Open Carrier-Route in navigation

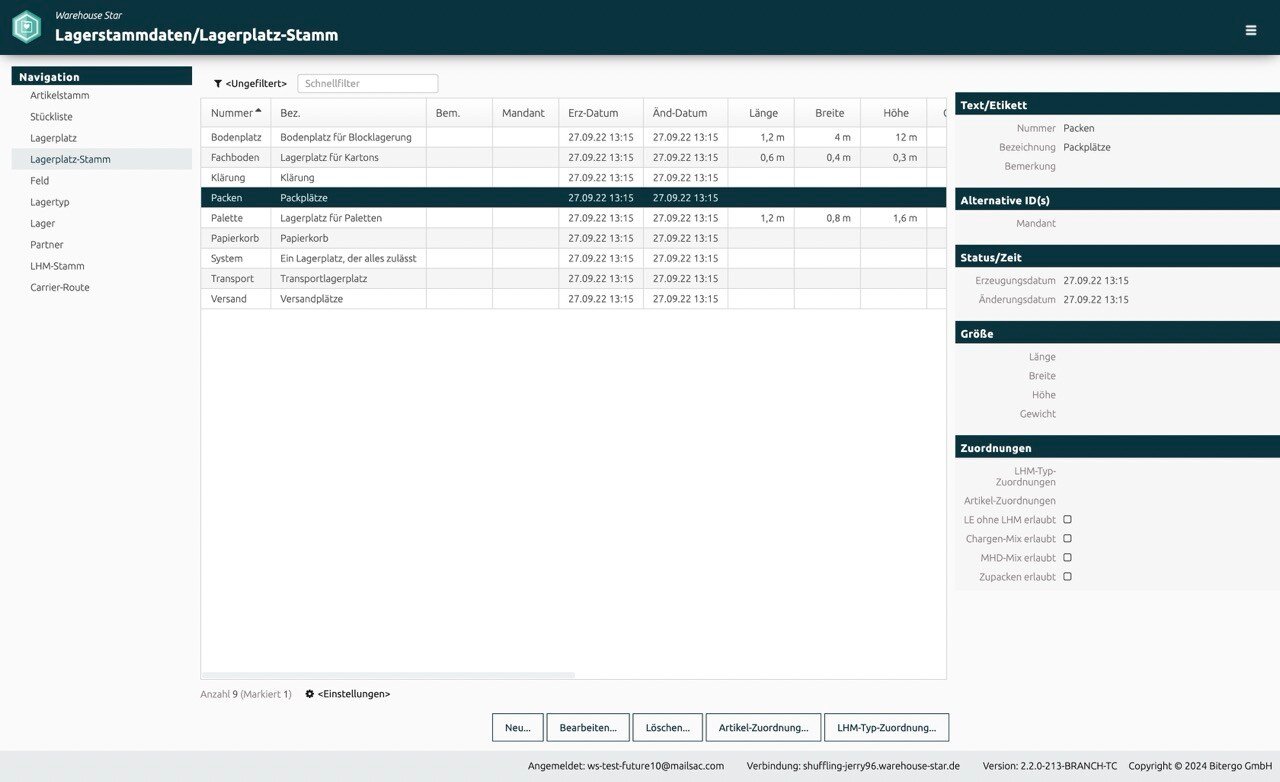(x=102, y=287)
